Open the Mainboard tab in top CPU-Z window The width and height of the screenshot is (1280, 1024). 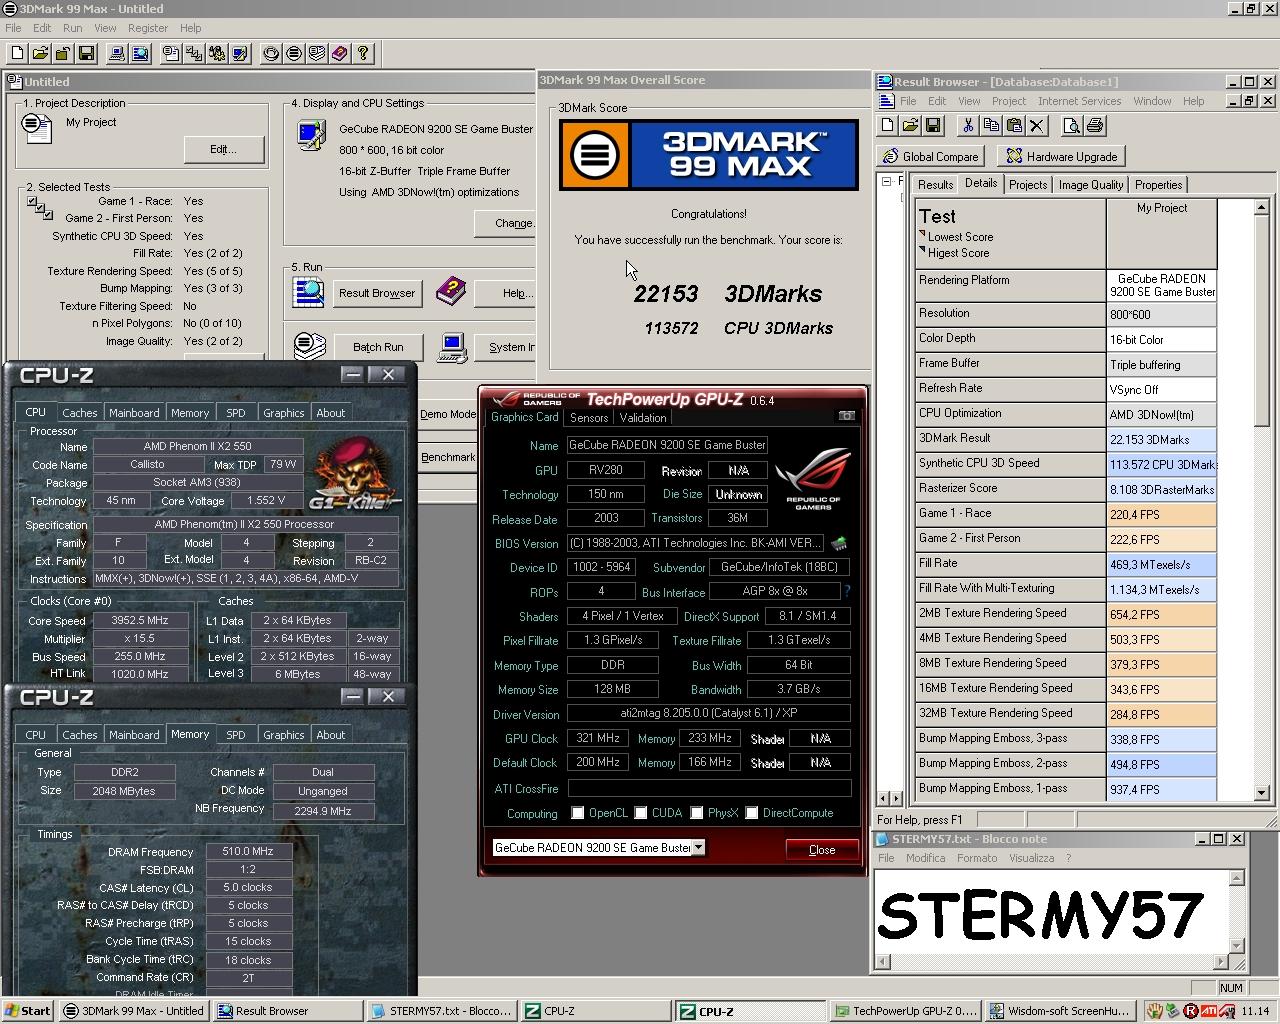coord(134,413)
